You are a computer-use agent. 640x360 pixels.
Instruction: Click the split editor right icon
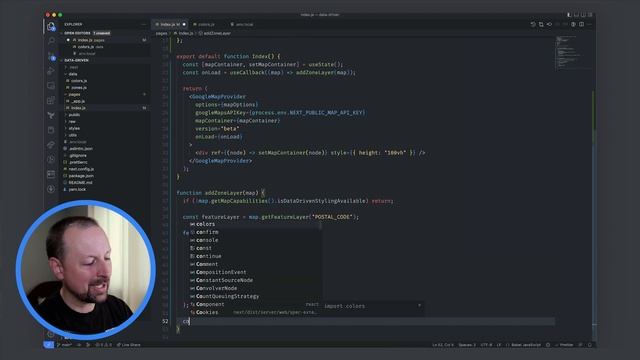[x=582, y=24]
